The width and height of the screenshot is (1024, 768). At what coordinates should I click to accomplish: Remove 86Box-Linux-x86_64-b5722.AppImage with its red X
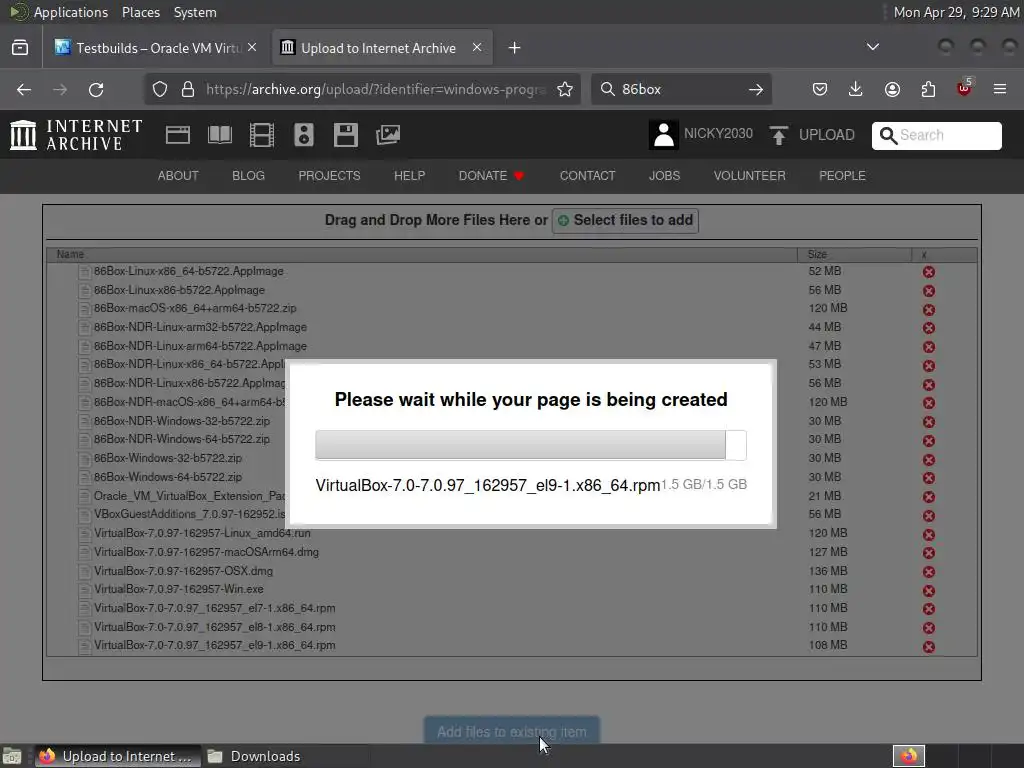[x=929, y=272]
